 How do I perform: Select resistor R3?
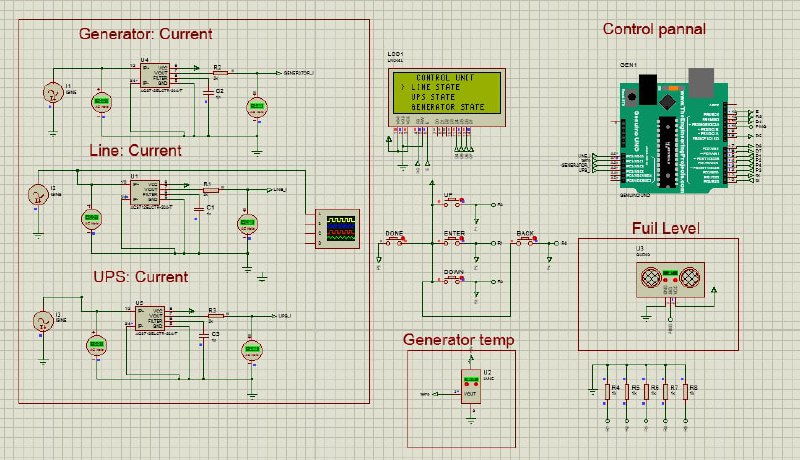(215, 316)
